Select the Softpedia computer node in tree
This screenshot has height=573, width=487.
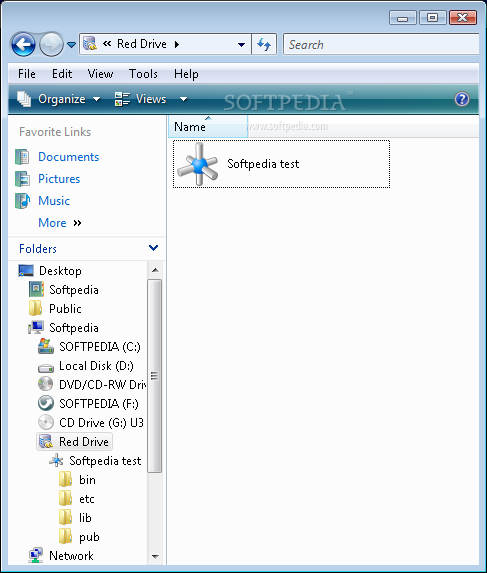pos(74,328)
